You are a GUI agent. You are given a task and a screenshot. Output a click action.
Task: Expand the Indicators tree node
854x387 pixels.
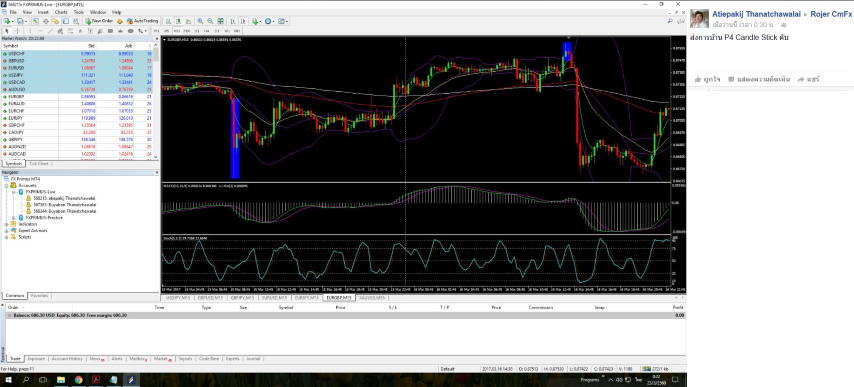[x=7, y=224]
